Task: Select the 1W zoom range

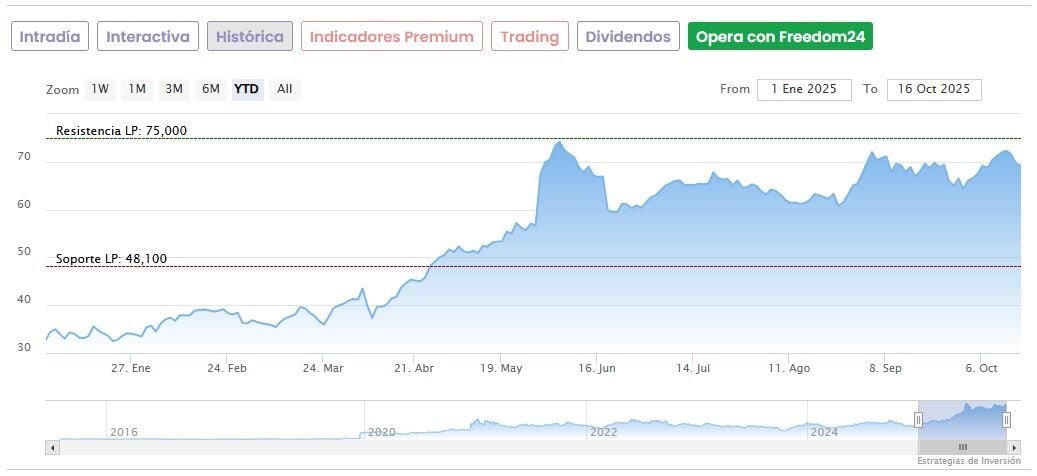Action: pos(100,89)
